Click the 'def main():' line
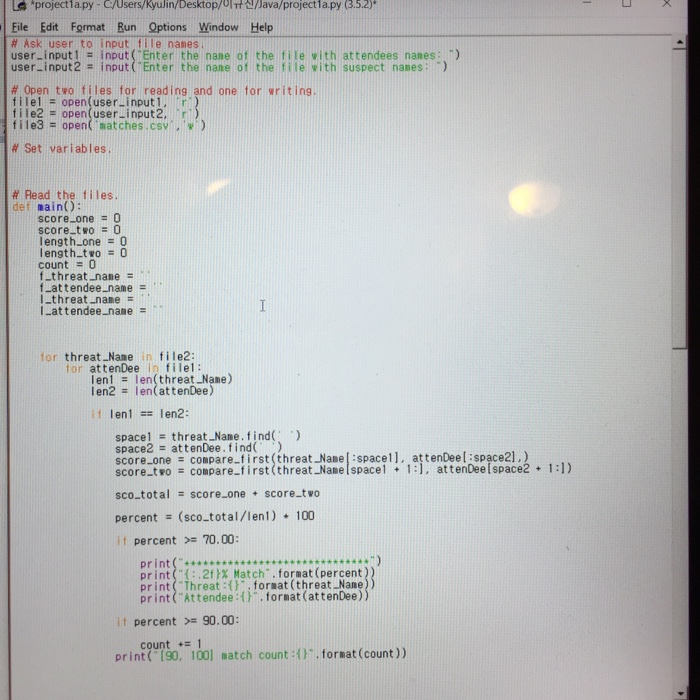Screen dimensions: 700x700 [x=47, y=207]
